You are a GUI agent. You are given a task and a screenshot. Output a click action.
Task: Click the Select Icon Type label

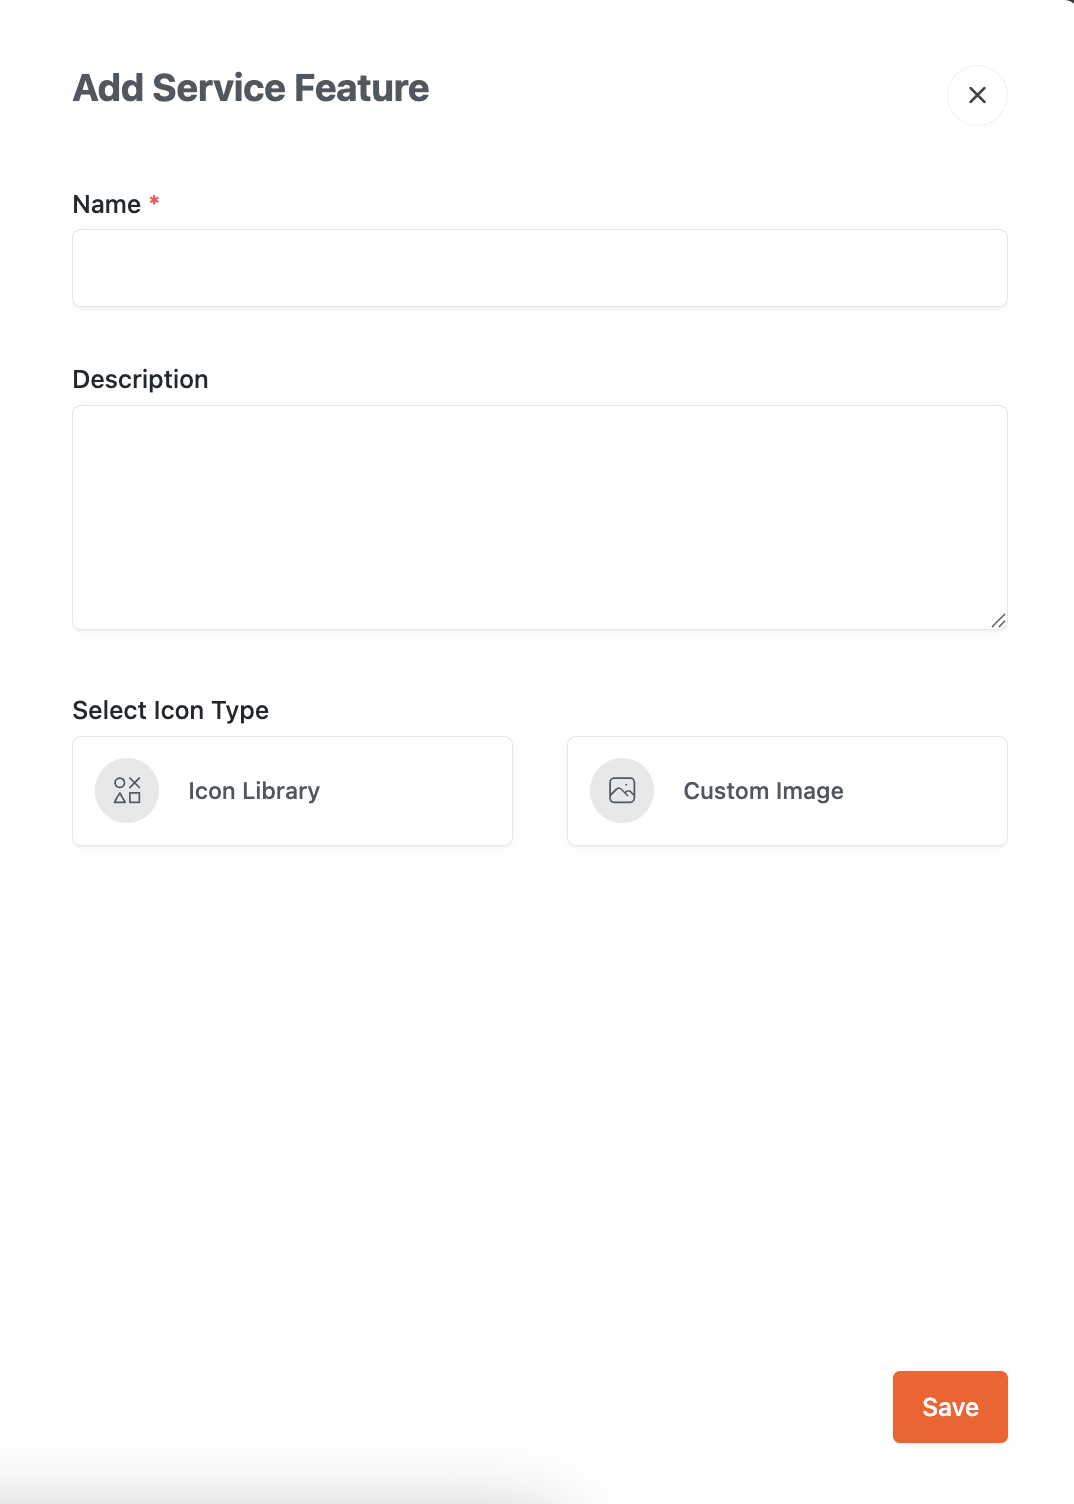(x=170, y=710)
